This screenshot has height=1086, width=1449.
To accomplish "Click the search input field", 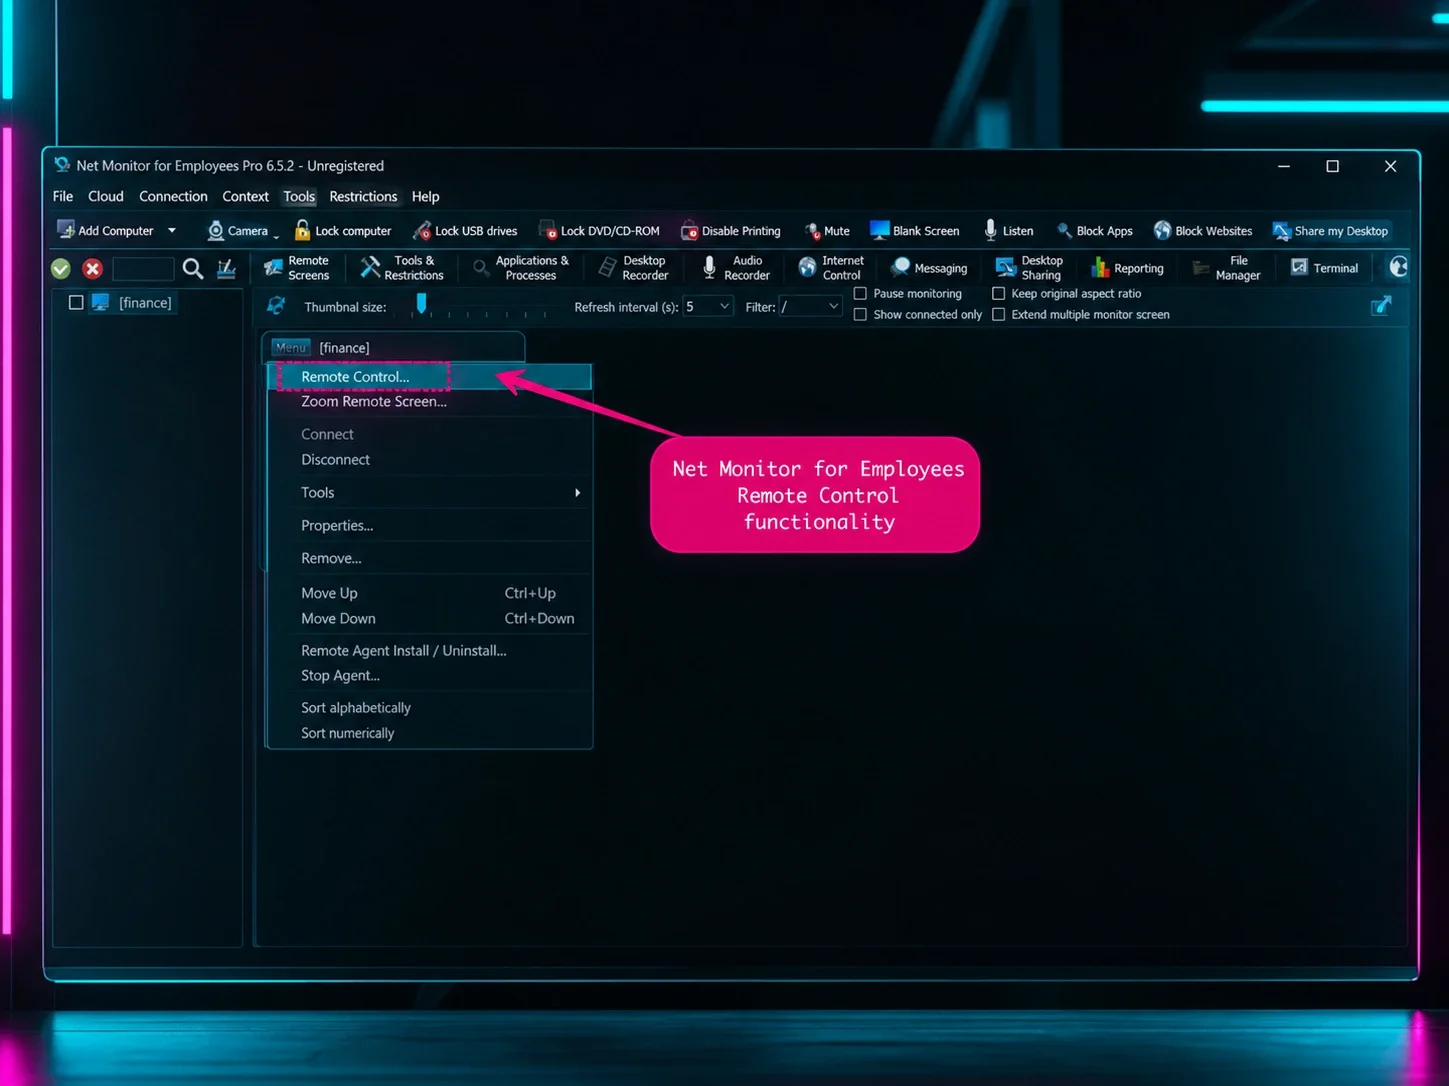I will point(143,268).
